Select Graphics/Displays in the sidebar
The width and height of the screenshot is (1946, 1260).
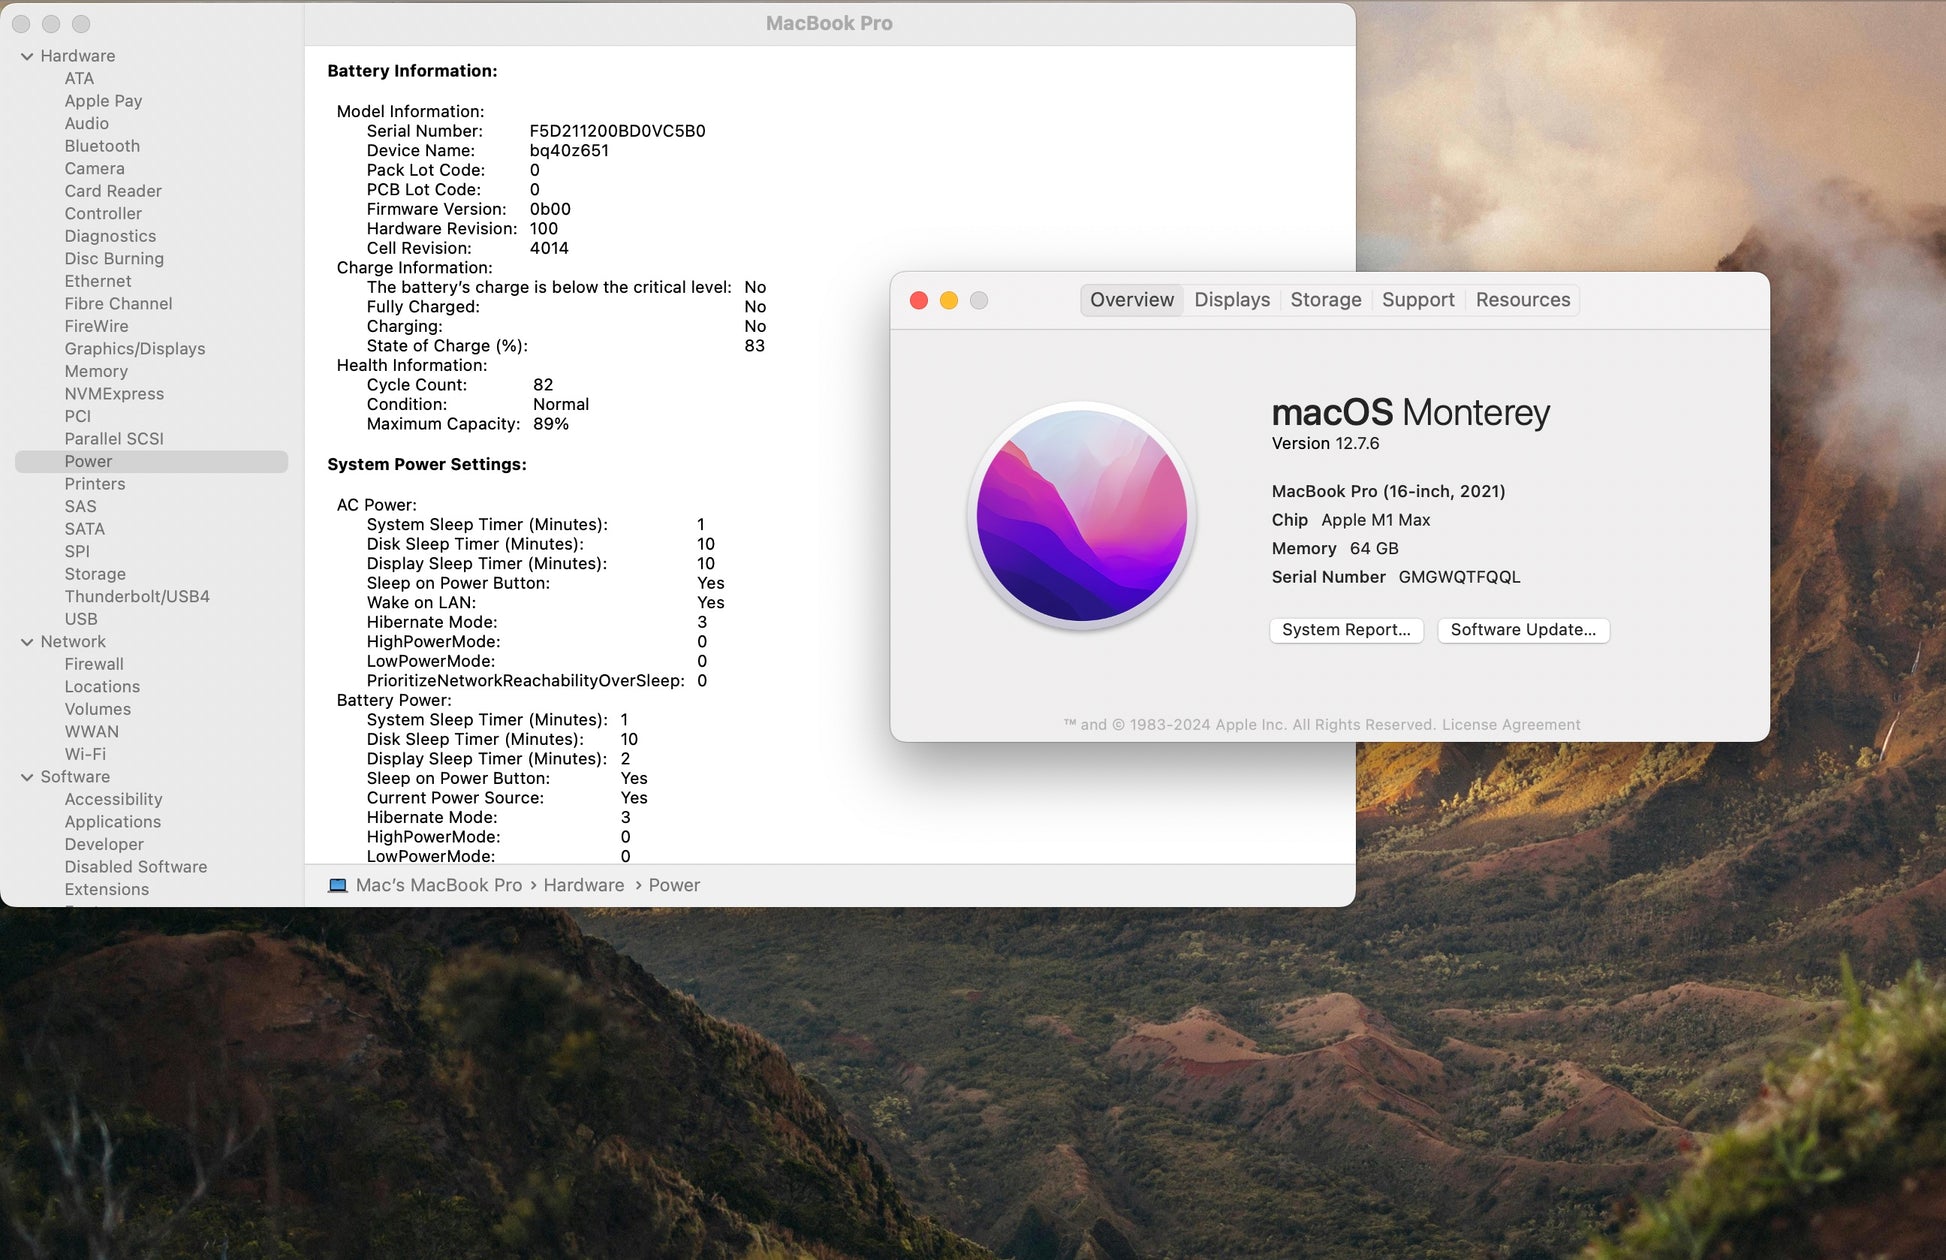(135, 349)
